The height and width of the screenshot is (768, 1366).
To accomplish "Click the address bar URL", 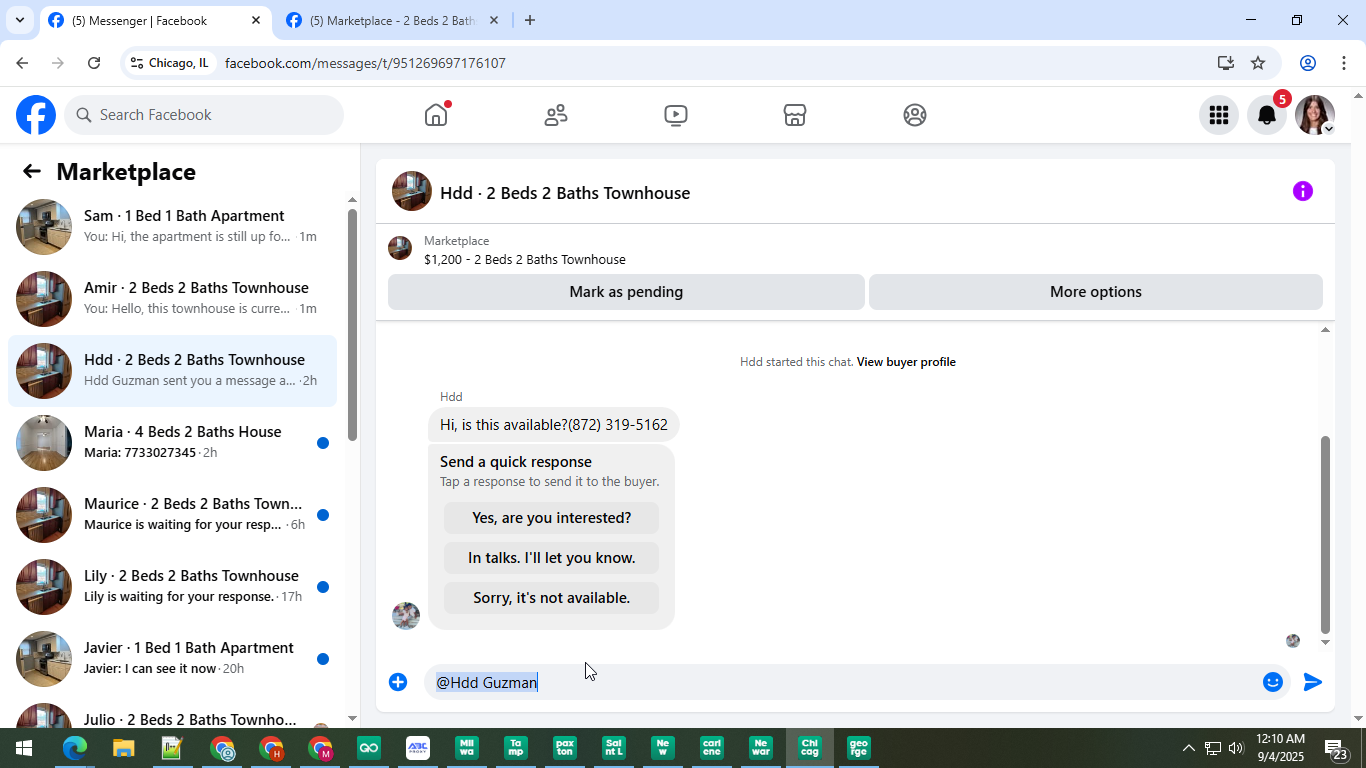I will [365, 63].
